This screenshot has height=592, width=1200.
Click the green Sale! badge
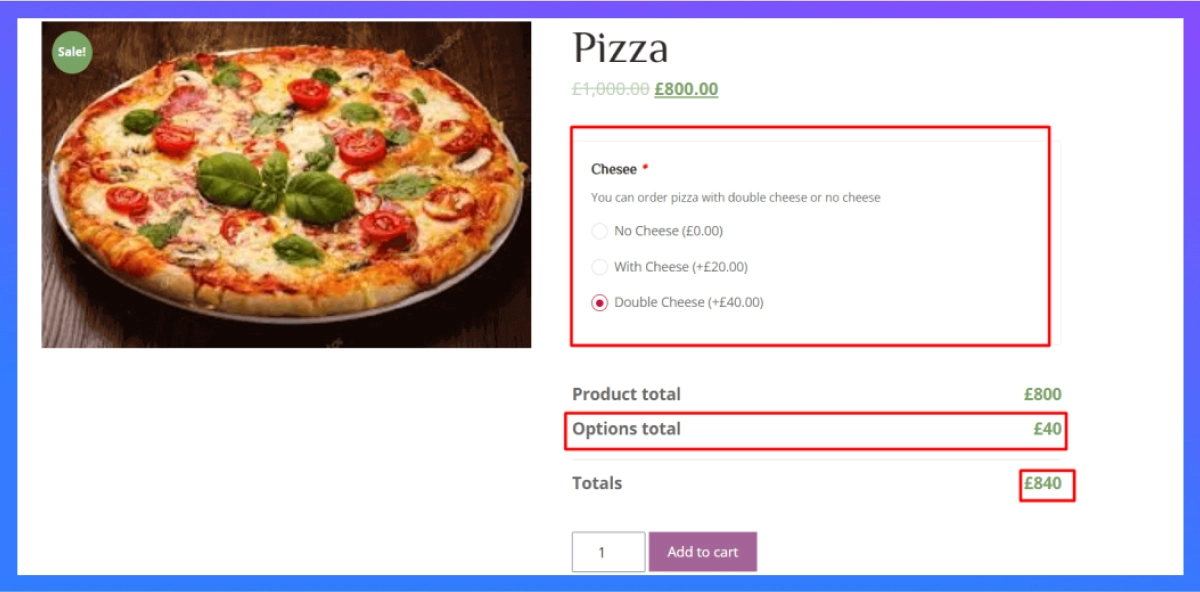click(x=70, y=50)
